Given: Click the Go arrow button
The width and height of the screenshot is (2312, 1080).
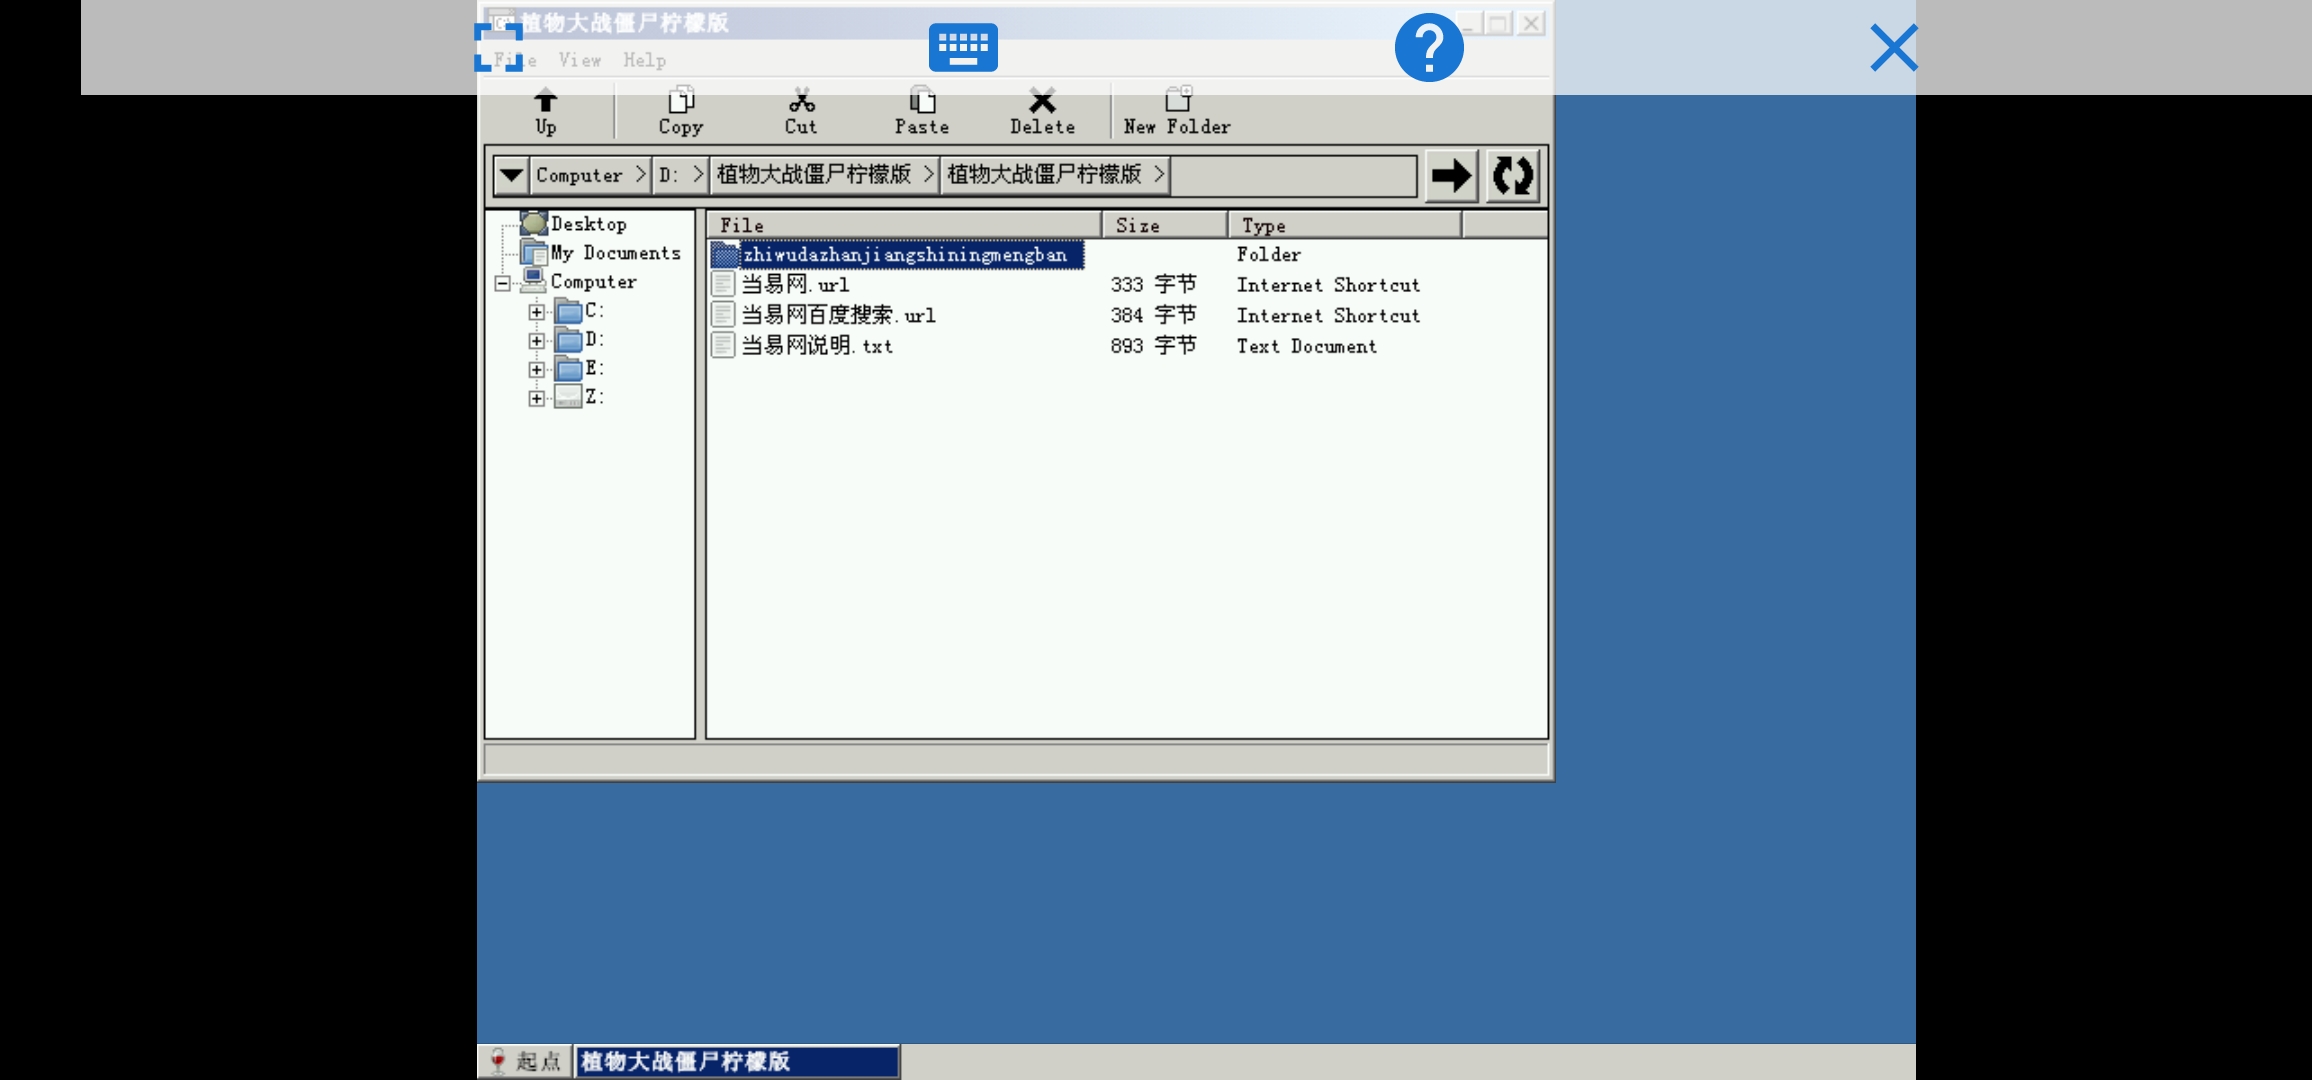Looking at the screenshot, I should [x=1451, y=176].
